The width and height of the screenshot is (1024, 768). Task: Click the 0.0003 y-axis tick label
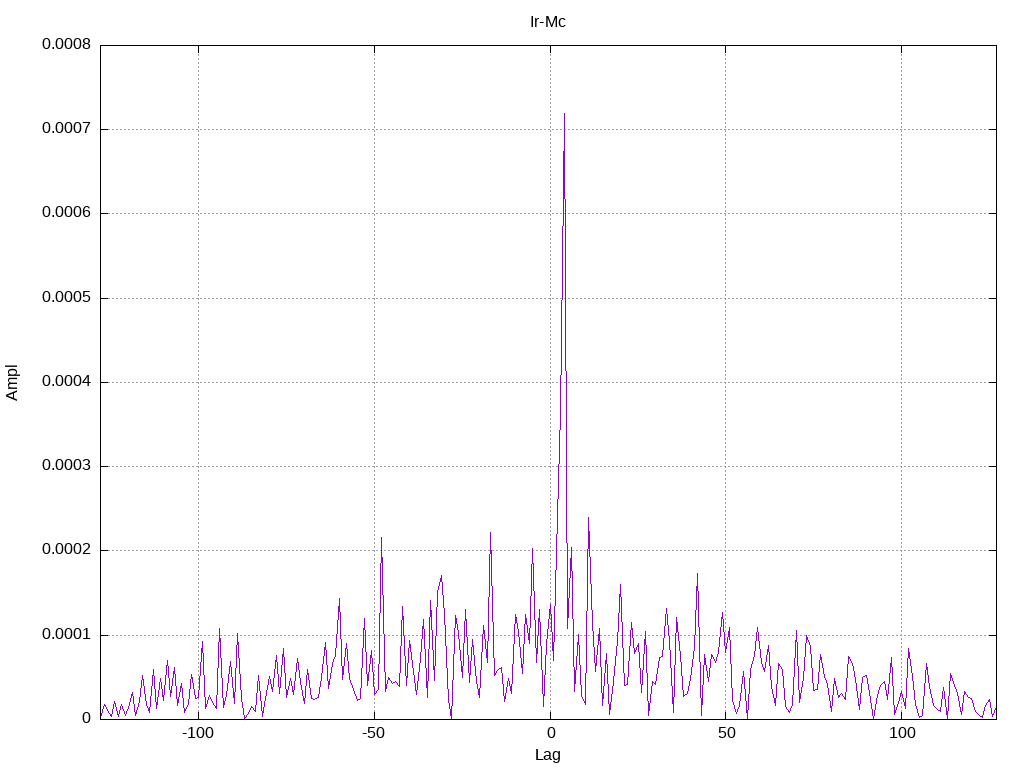pyautogui.click(x=66, y=466)
